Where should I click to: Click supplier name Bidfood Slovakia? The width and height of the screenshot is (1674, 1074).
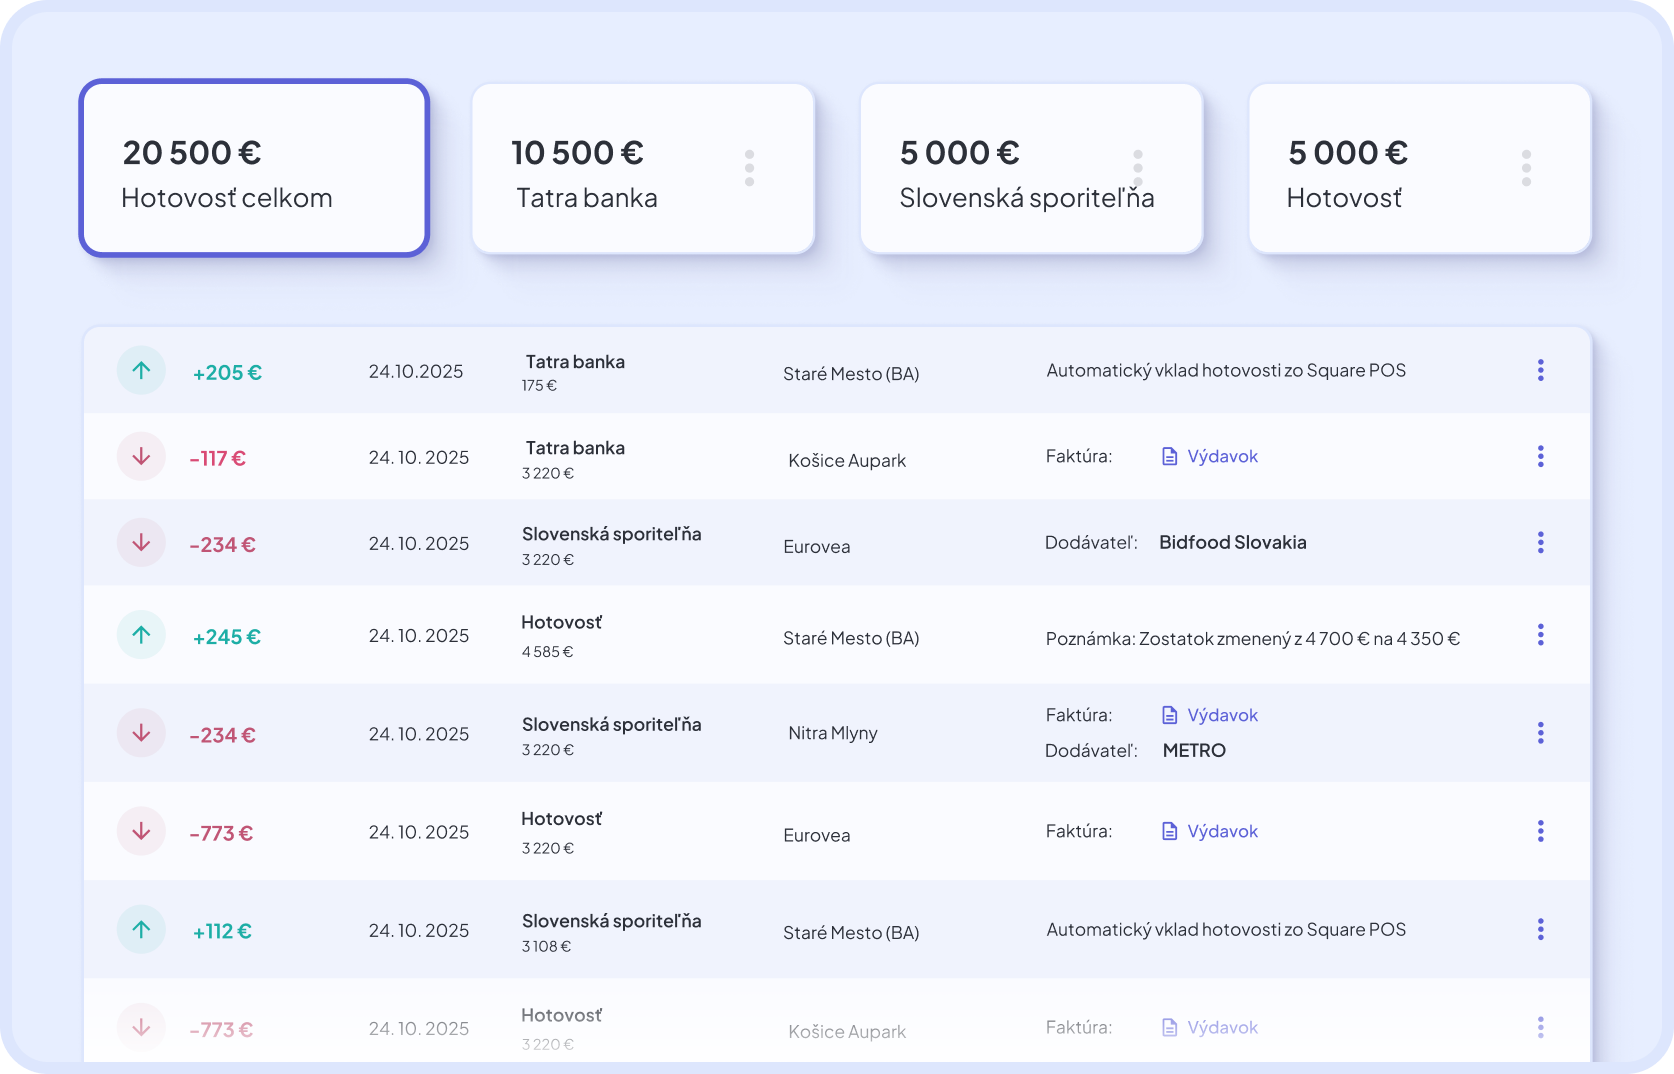[1233, 543]
